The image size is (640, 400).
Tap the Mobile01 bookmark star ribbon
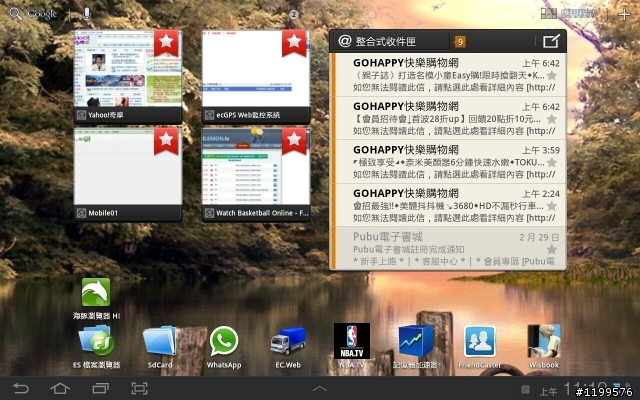[166, 140]
